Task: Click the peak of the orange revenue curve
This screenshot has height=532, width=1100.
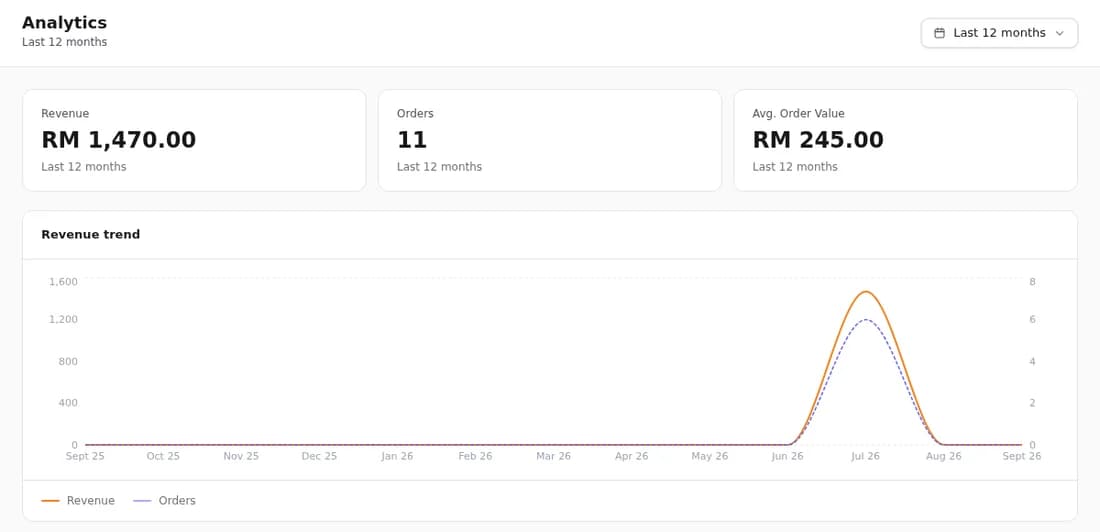Action: pyautogui.click(x=866, y=291)
